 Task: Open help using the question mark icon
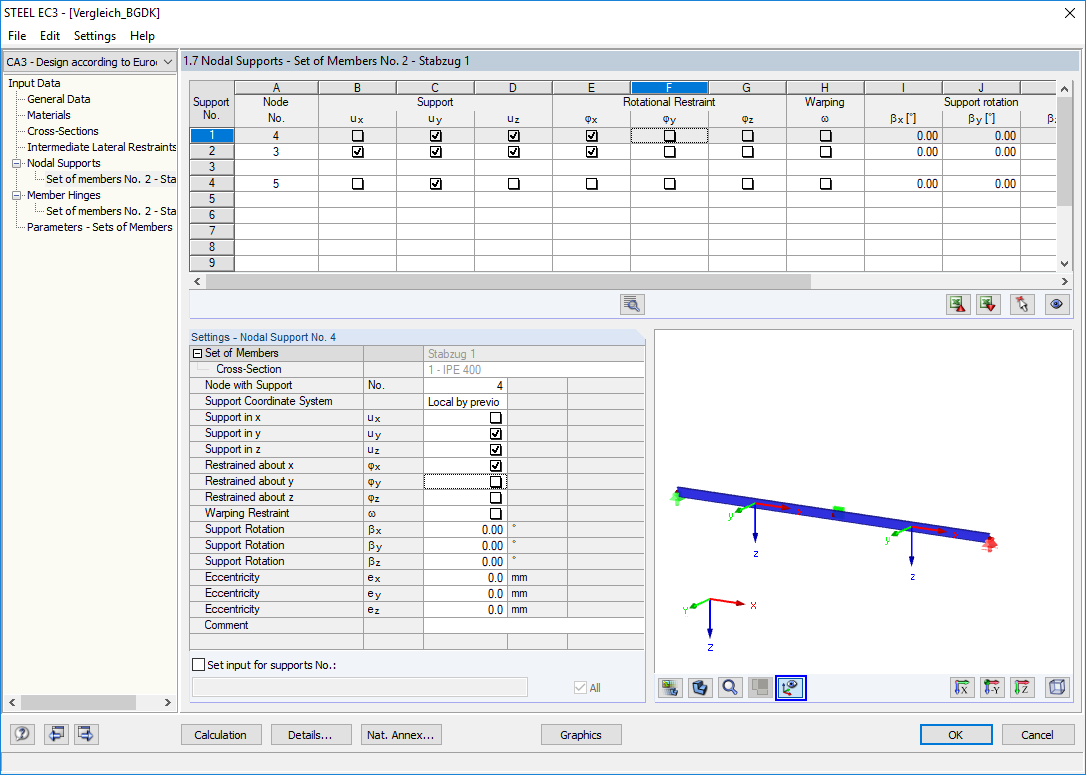[x=21, y=734]
